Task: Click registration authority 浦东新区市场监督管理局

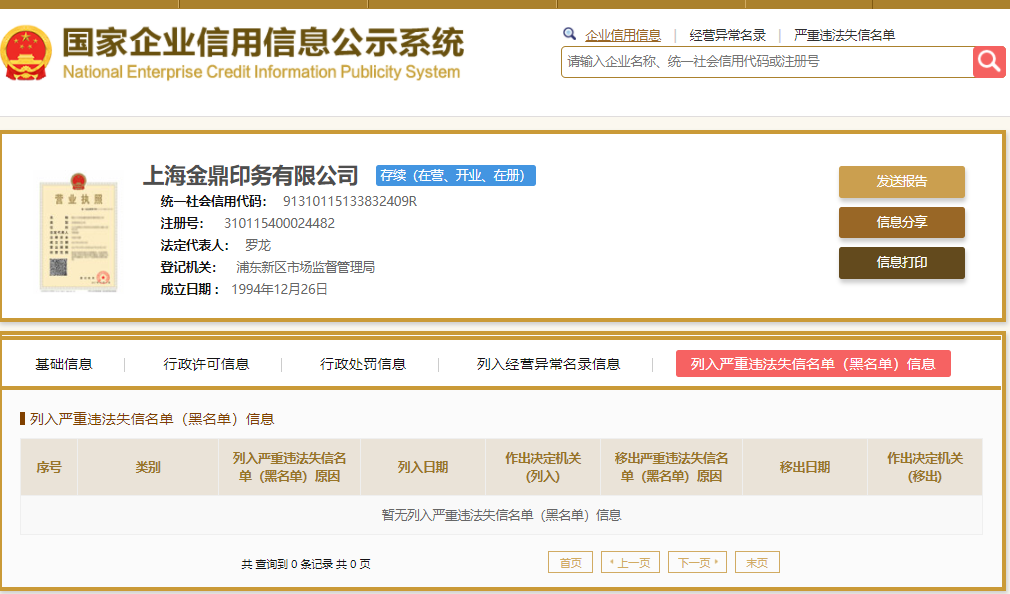Action: pyautogui.click(x=305, y=267)
